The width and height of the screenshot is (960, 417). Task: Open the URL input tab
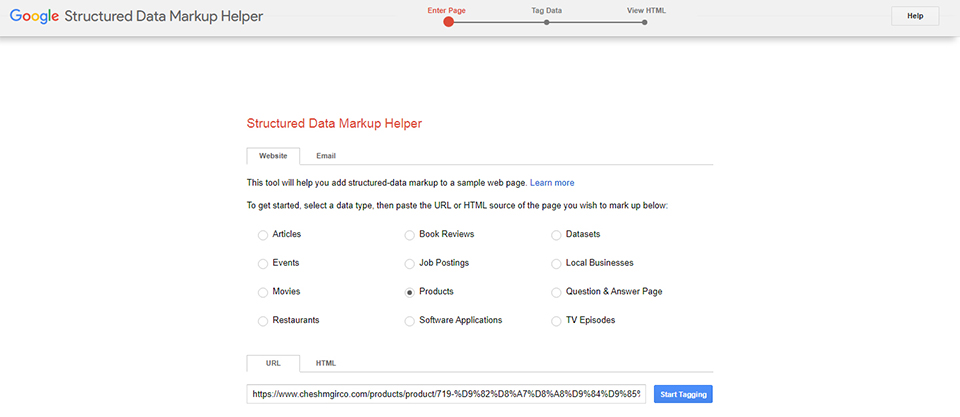pos(273,363)
